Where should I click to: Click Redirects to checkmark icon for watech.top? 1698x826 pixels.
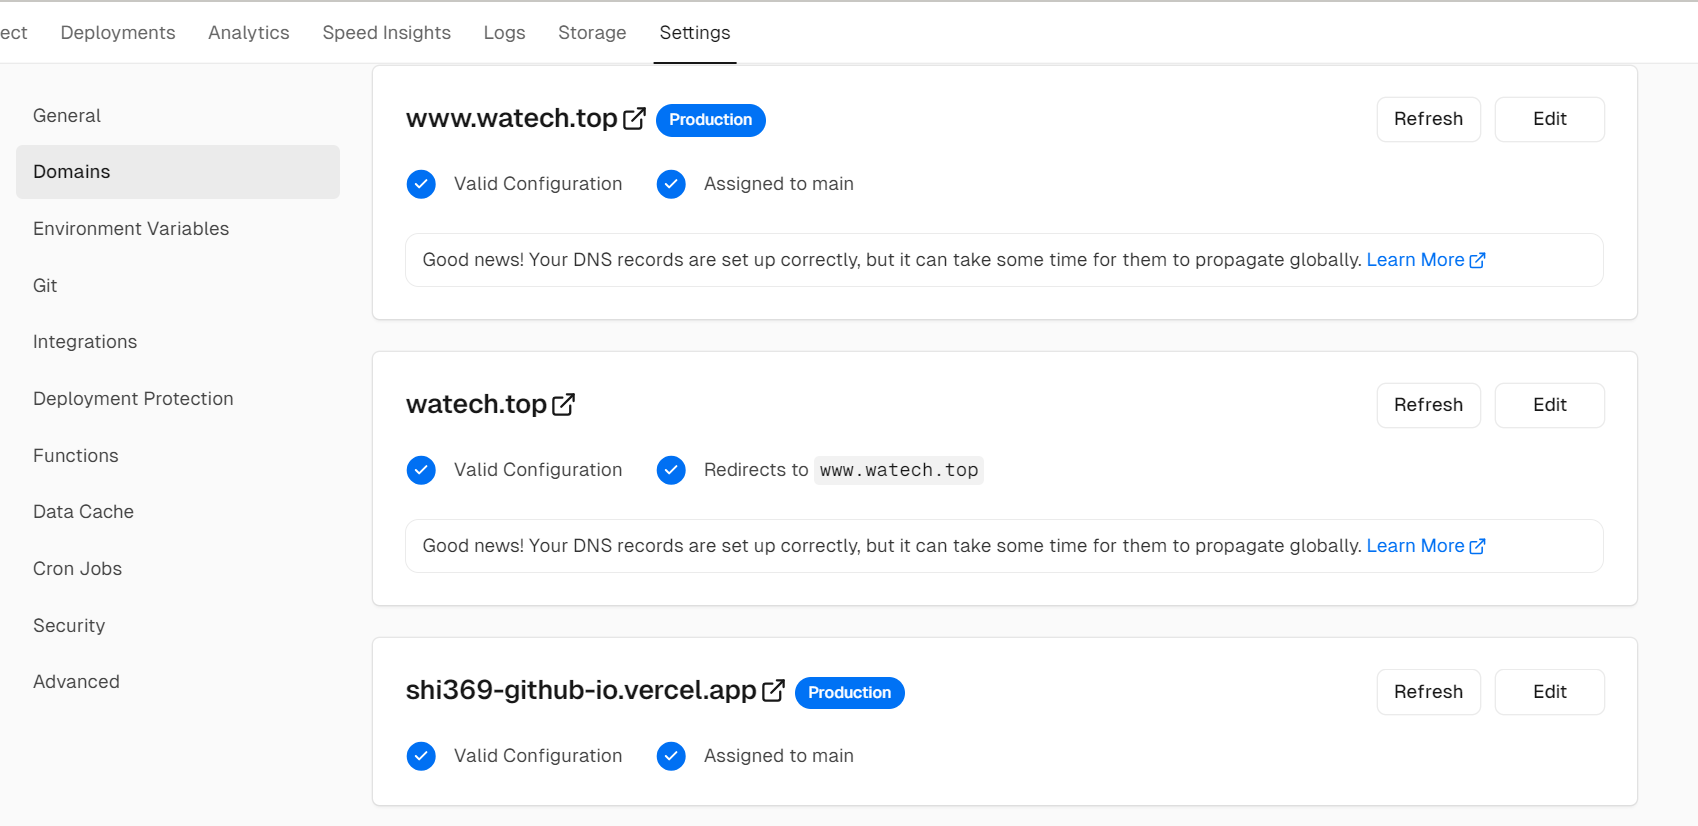tap(671, 470)
